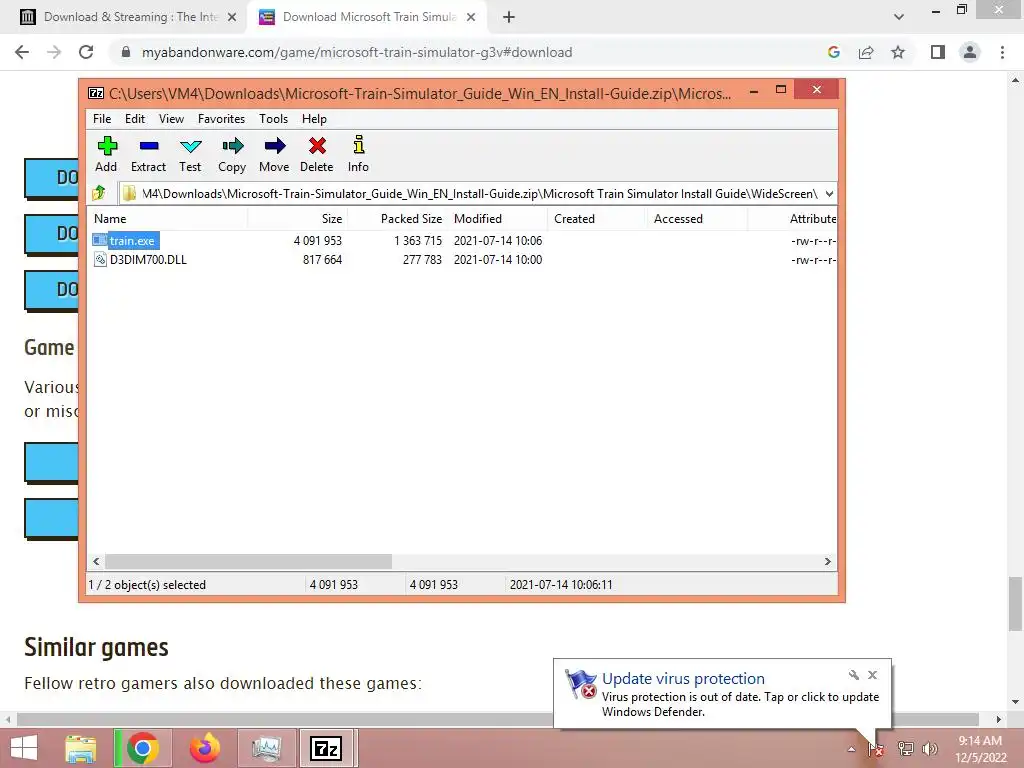Screen dimensions: 1024x768
Task: Choose the Move toolbar icon
Action: pyautogui.click(x=275, y=146)
